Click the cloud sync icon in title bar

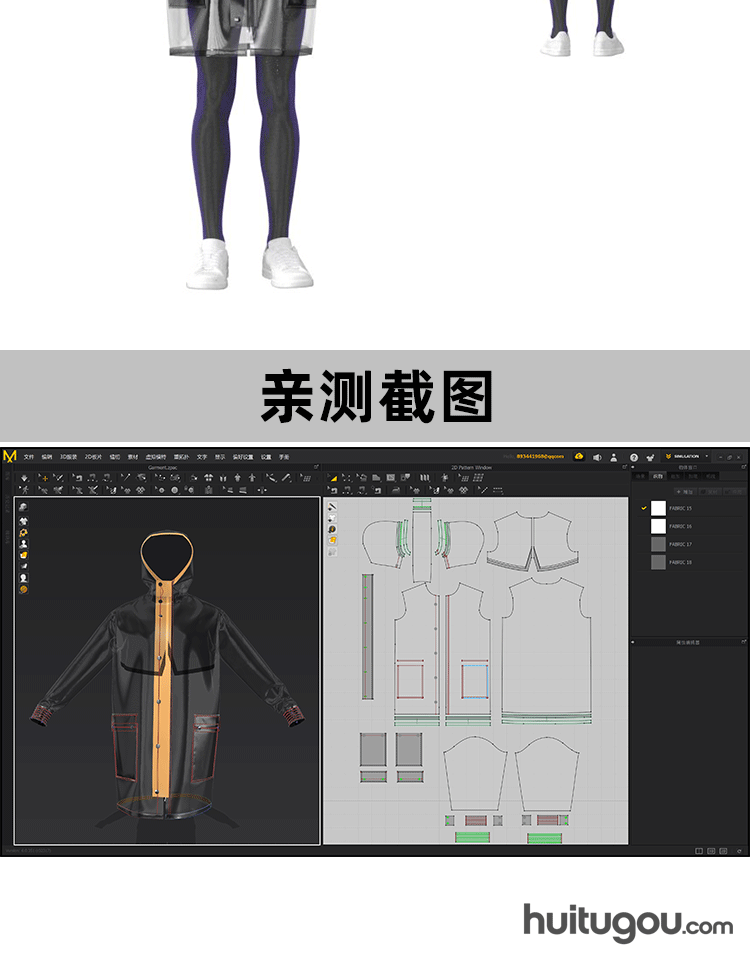click(x=579, y=456)
